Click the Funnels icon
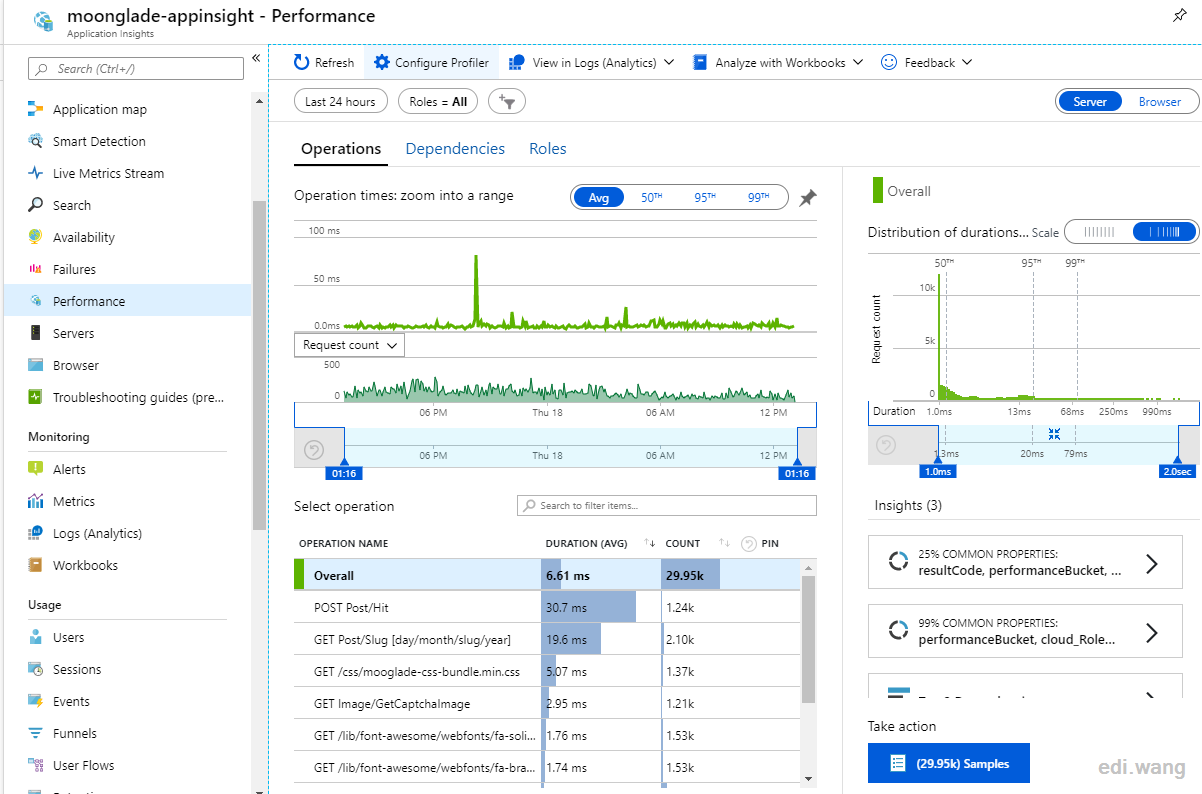 (36, 733)
